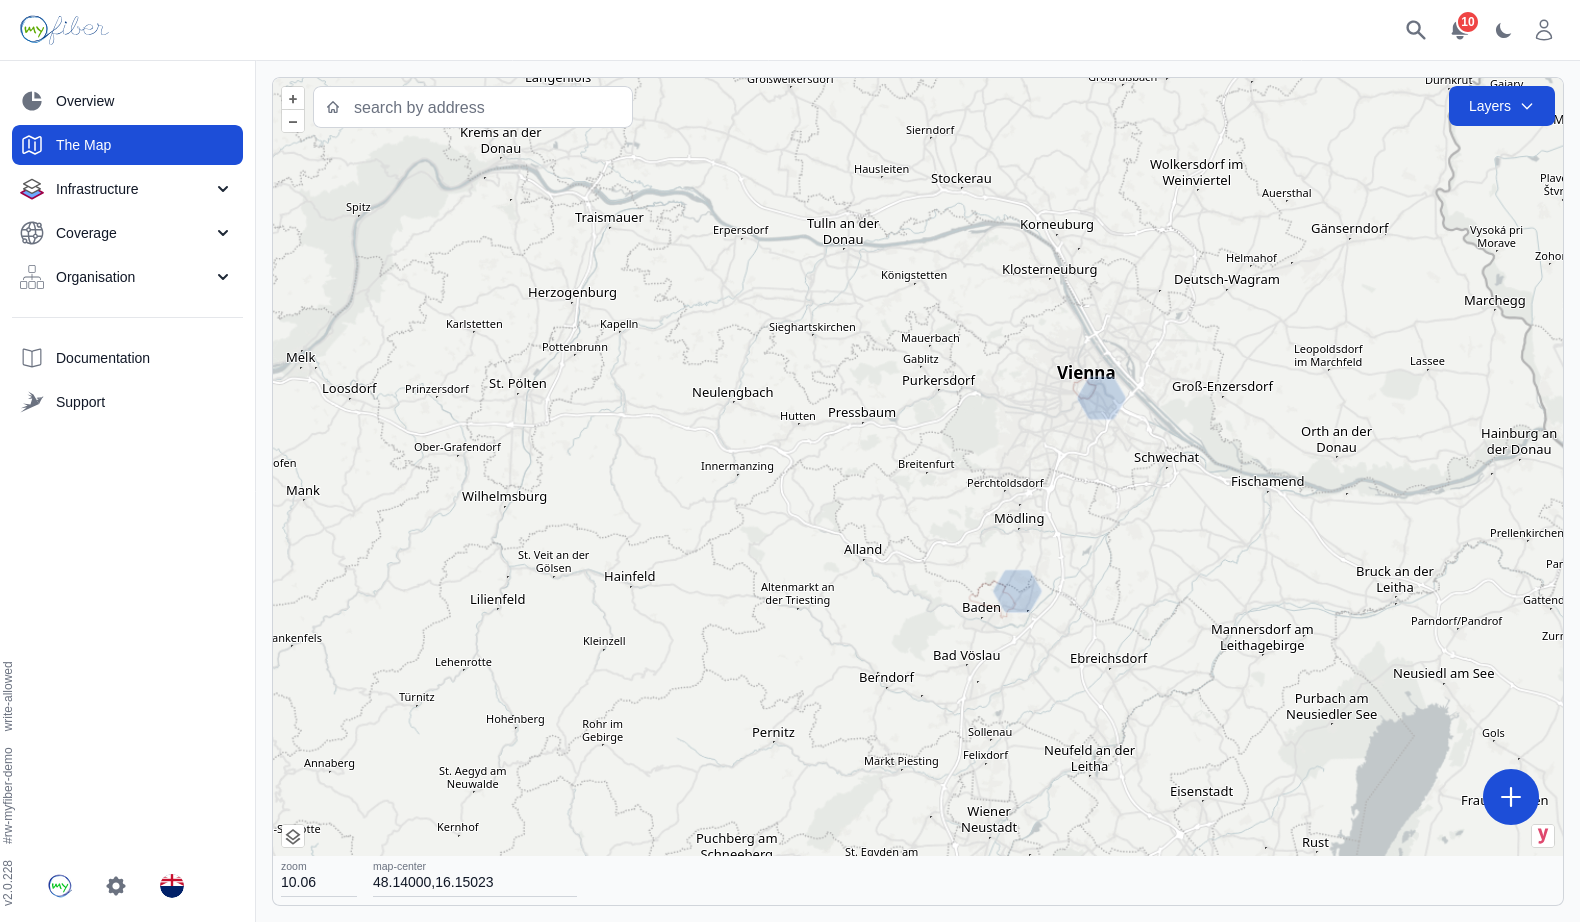Switch language using the flag icon
Screen dimensions: 1580x922
coord(172,886)
